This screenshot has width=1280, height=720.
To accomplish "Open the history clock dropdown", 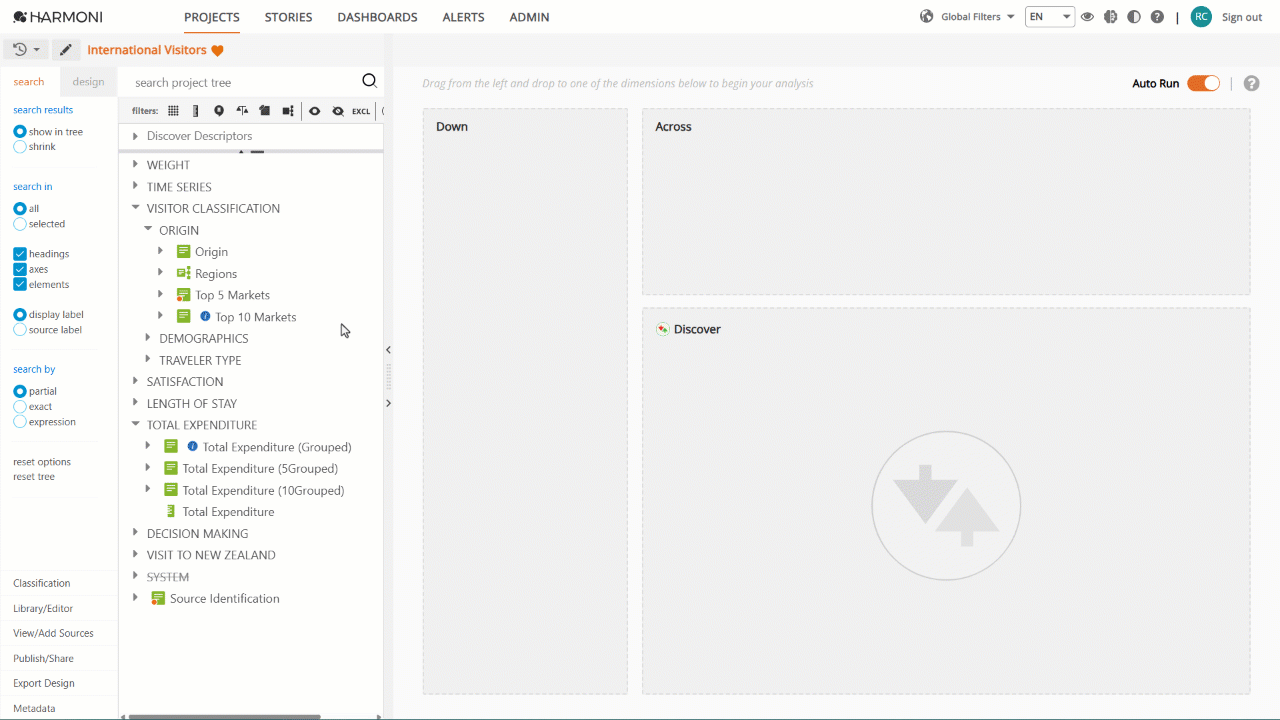I will click(26, 50).
